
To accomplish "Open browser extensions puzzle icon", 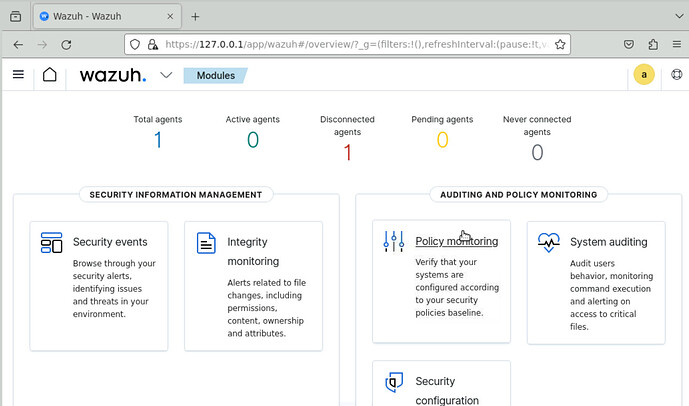I will 653,44.
